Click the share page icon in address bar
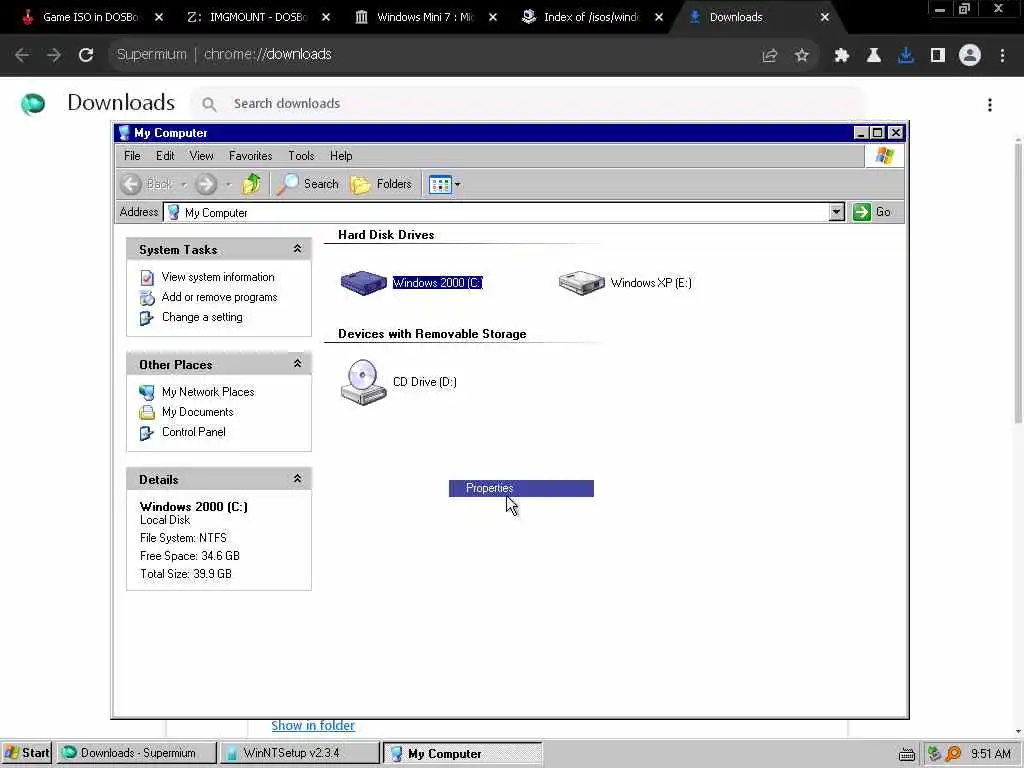Image resolution: width=1024 pixels, height=768 pixels. [x=770, y=56]
